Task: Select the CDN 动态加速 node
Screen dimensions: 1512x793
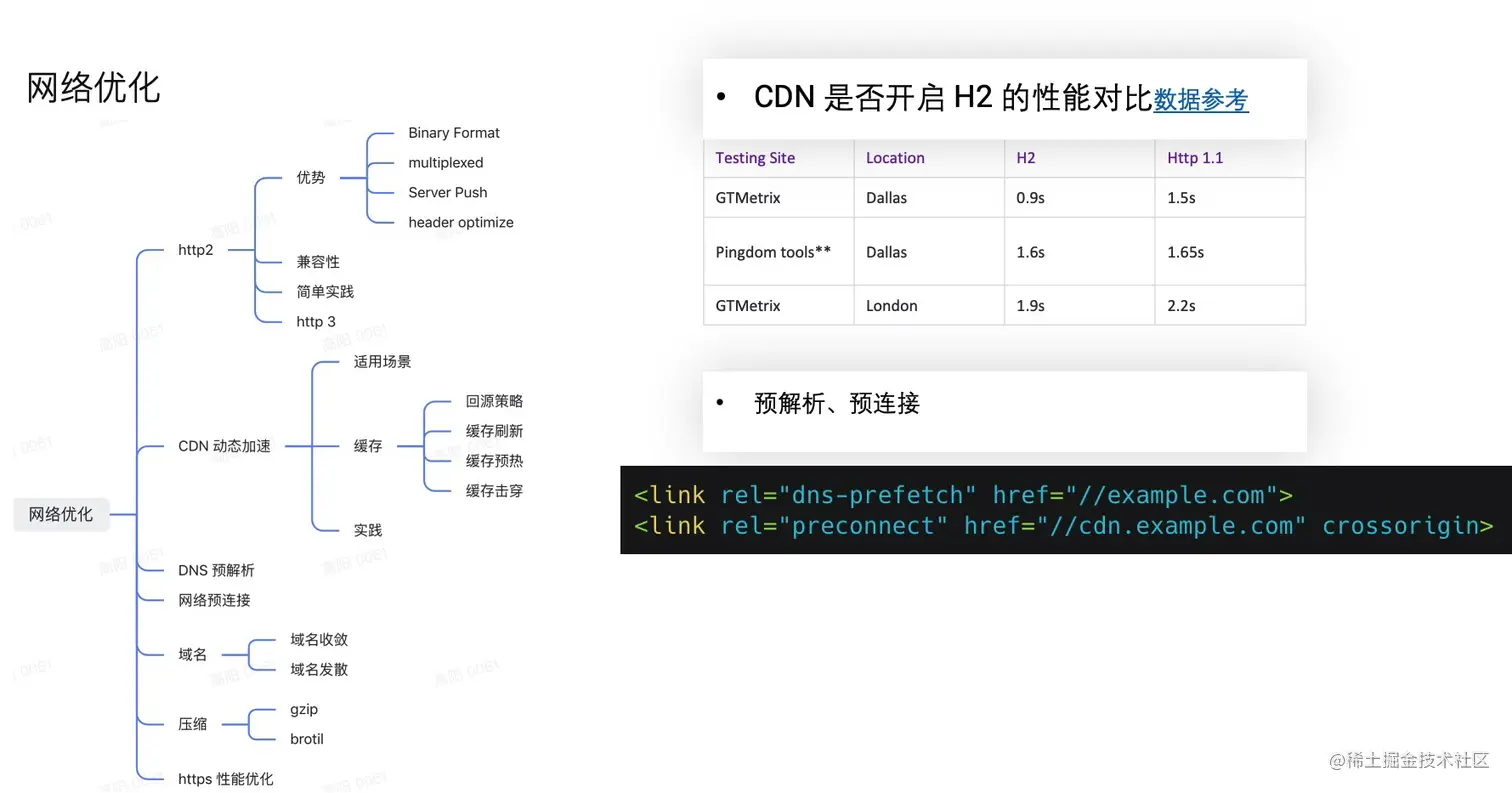Action: (224, 446)
